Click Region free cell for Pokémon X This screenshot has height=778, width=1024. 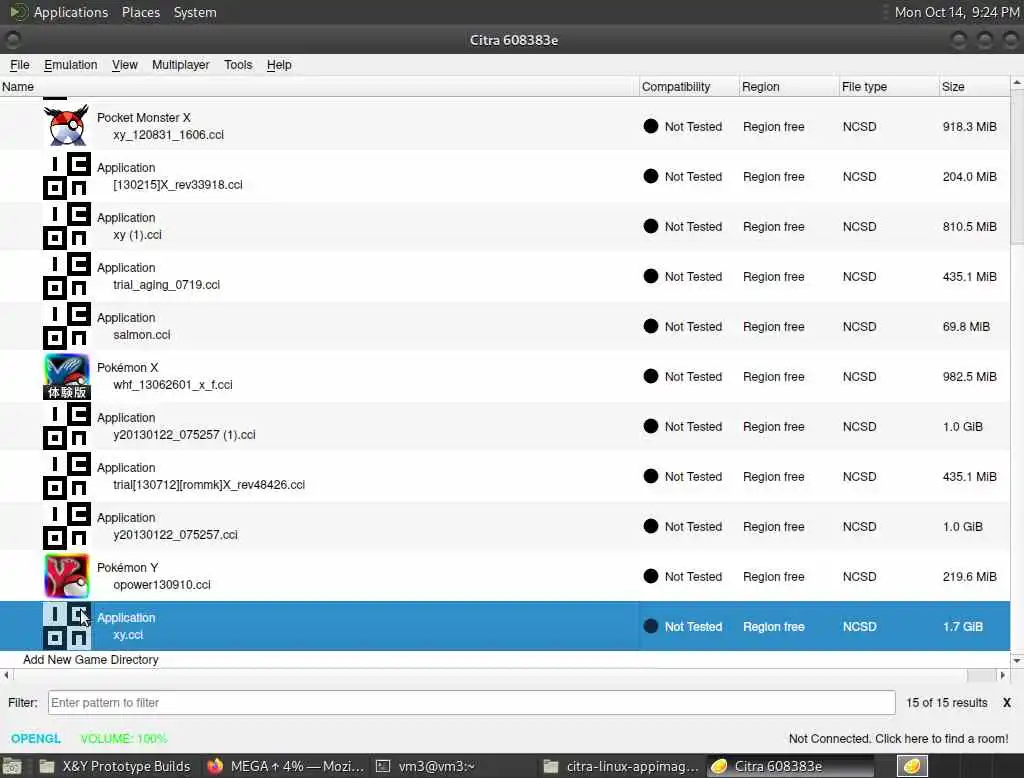[773, 376]
